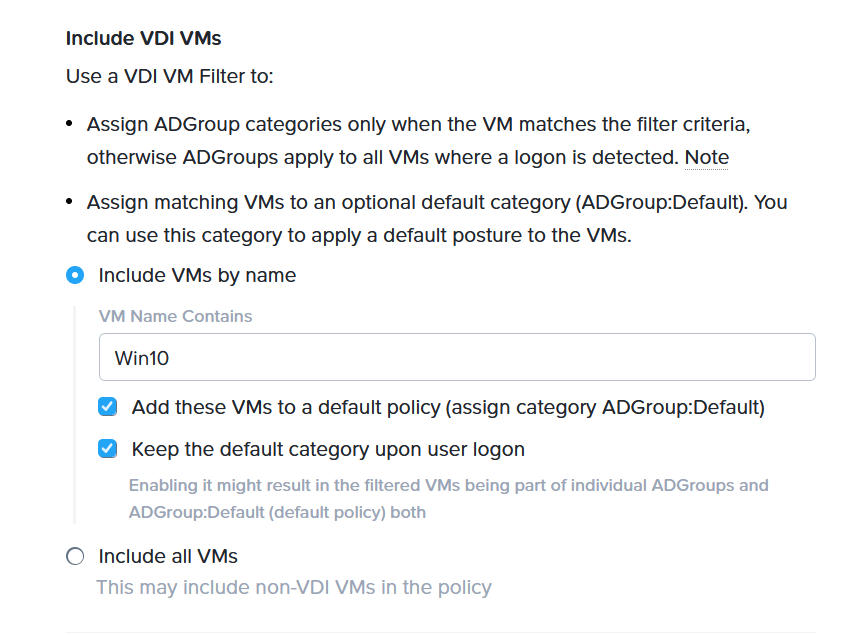The width and height of the screenshot is (846, 635).
Task: Click the "Enabling it might result" helper text
Action: point(448,485)
